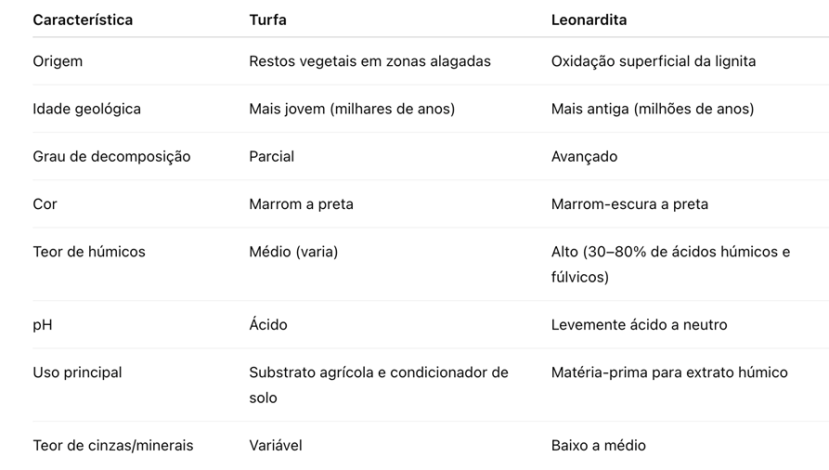The image size is (829, 470).
Task: Click the 'Baixo a médio' cell
Action: point(599,445)
